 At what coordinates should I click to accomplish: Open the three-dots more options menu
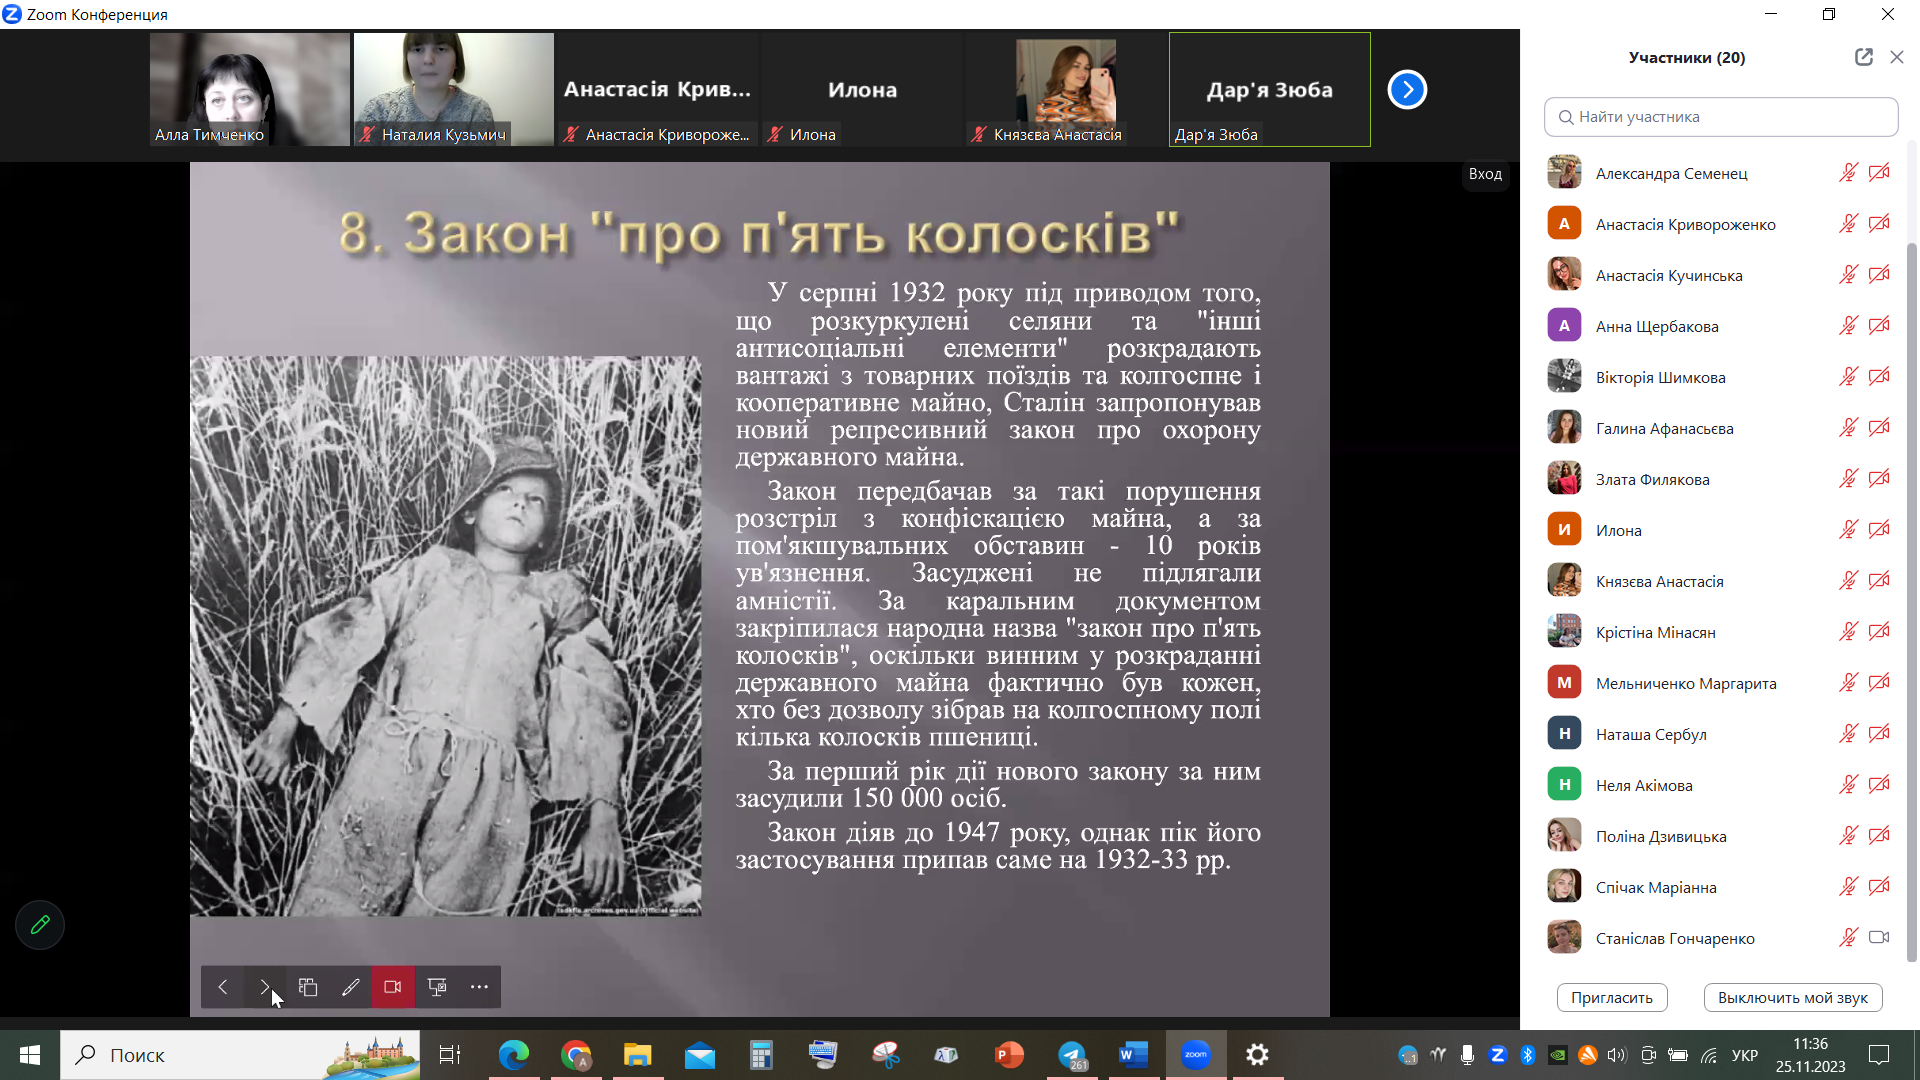[480, 987]
